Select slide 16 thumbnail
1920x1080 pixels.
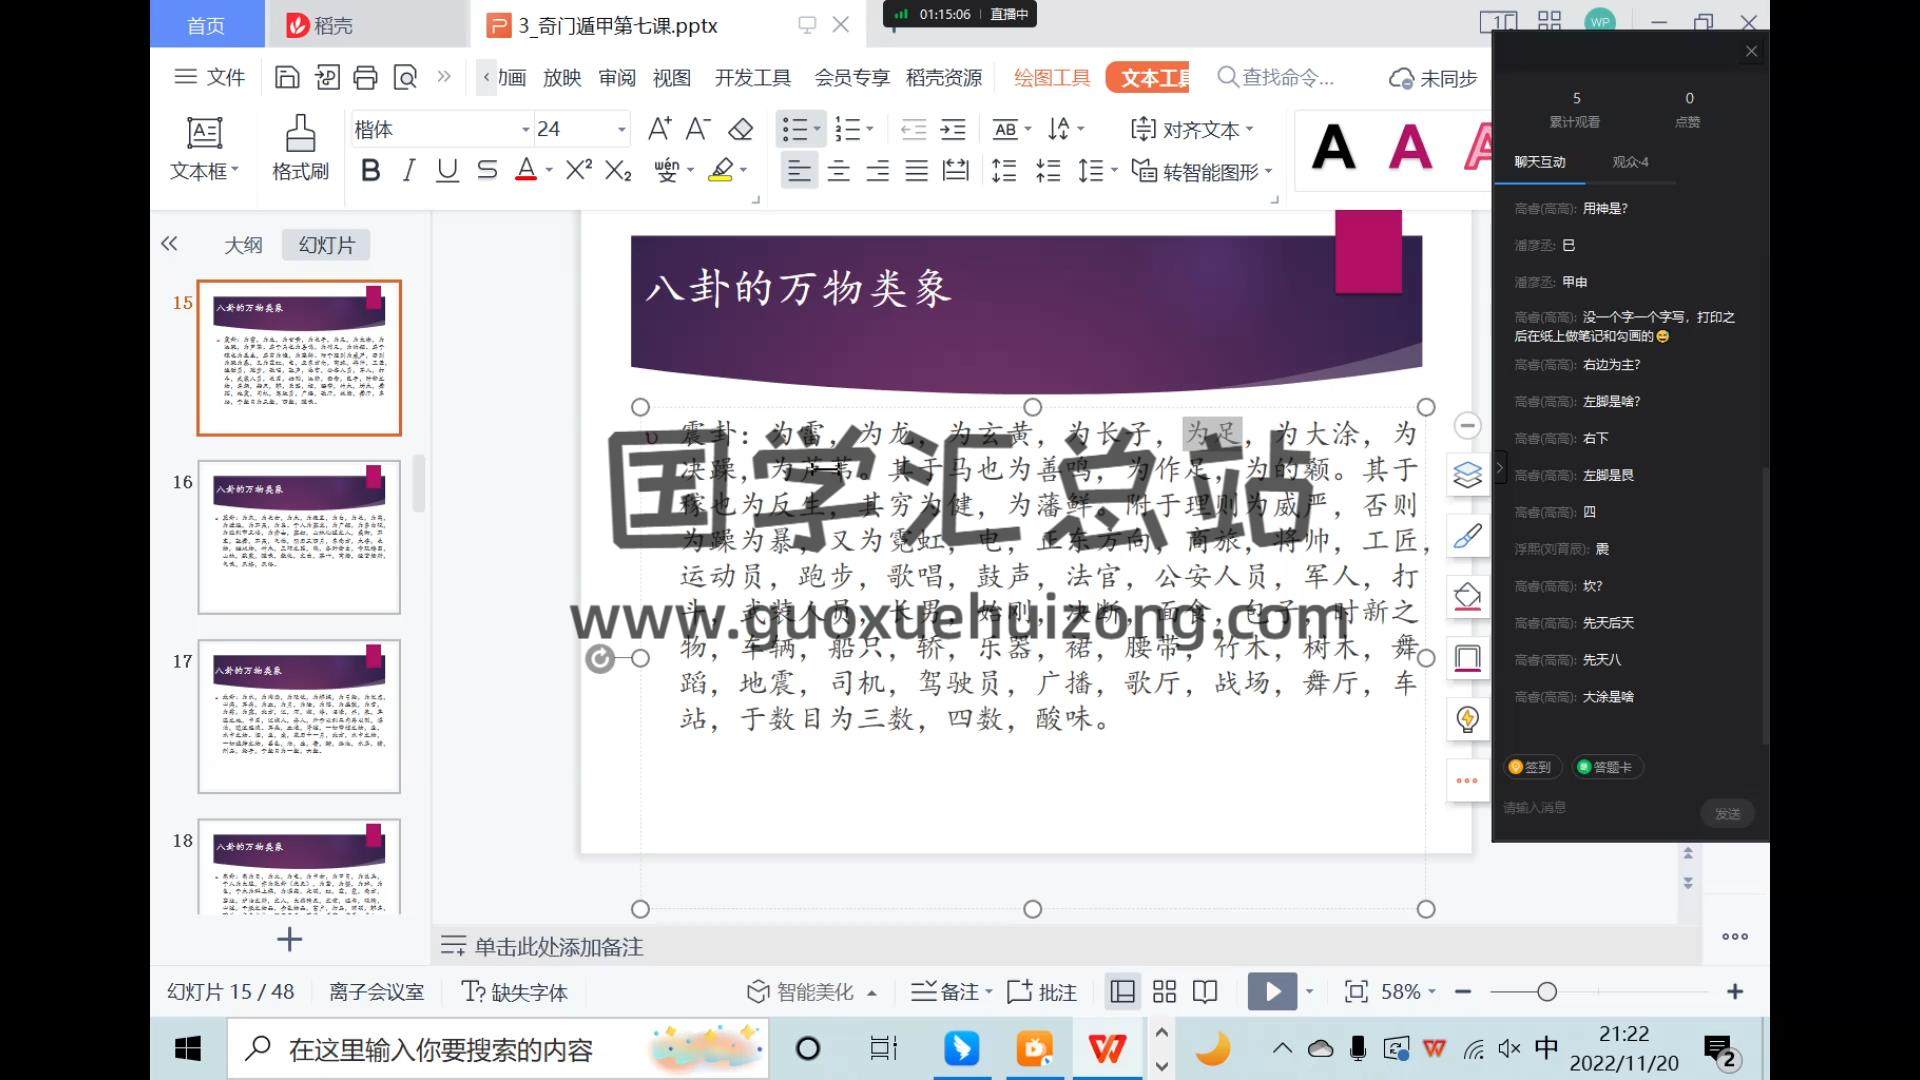[x=299, y=537]
